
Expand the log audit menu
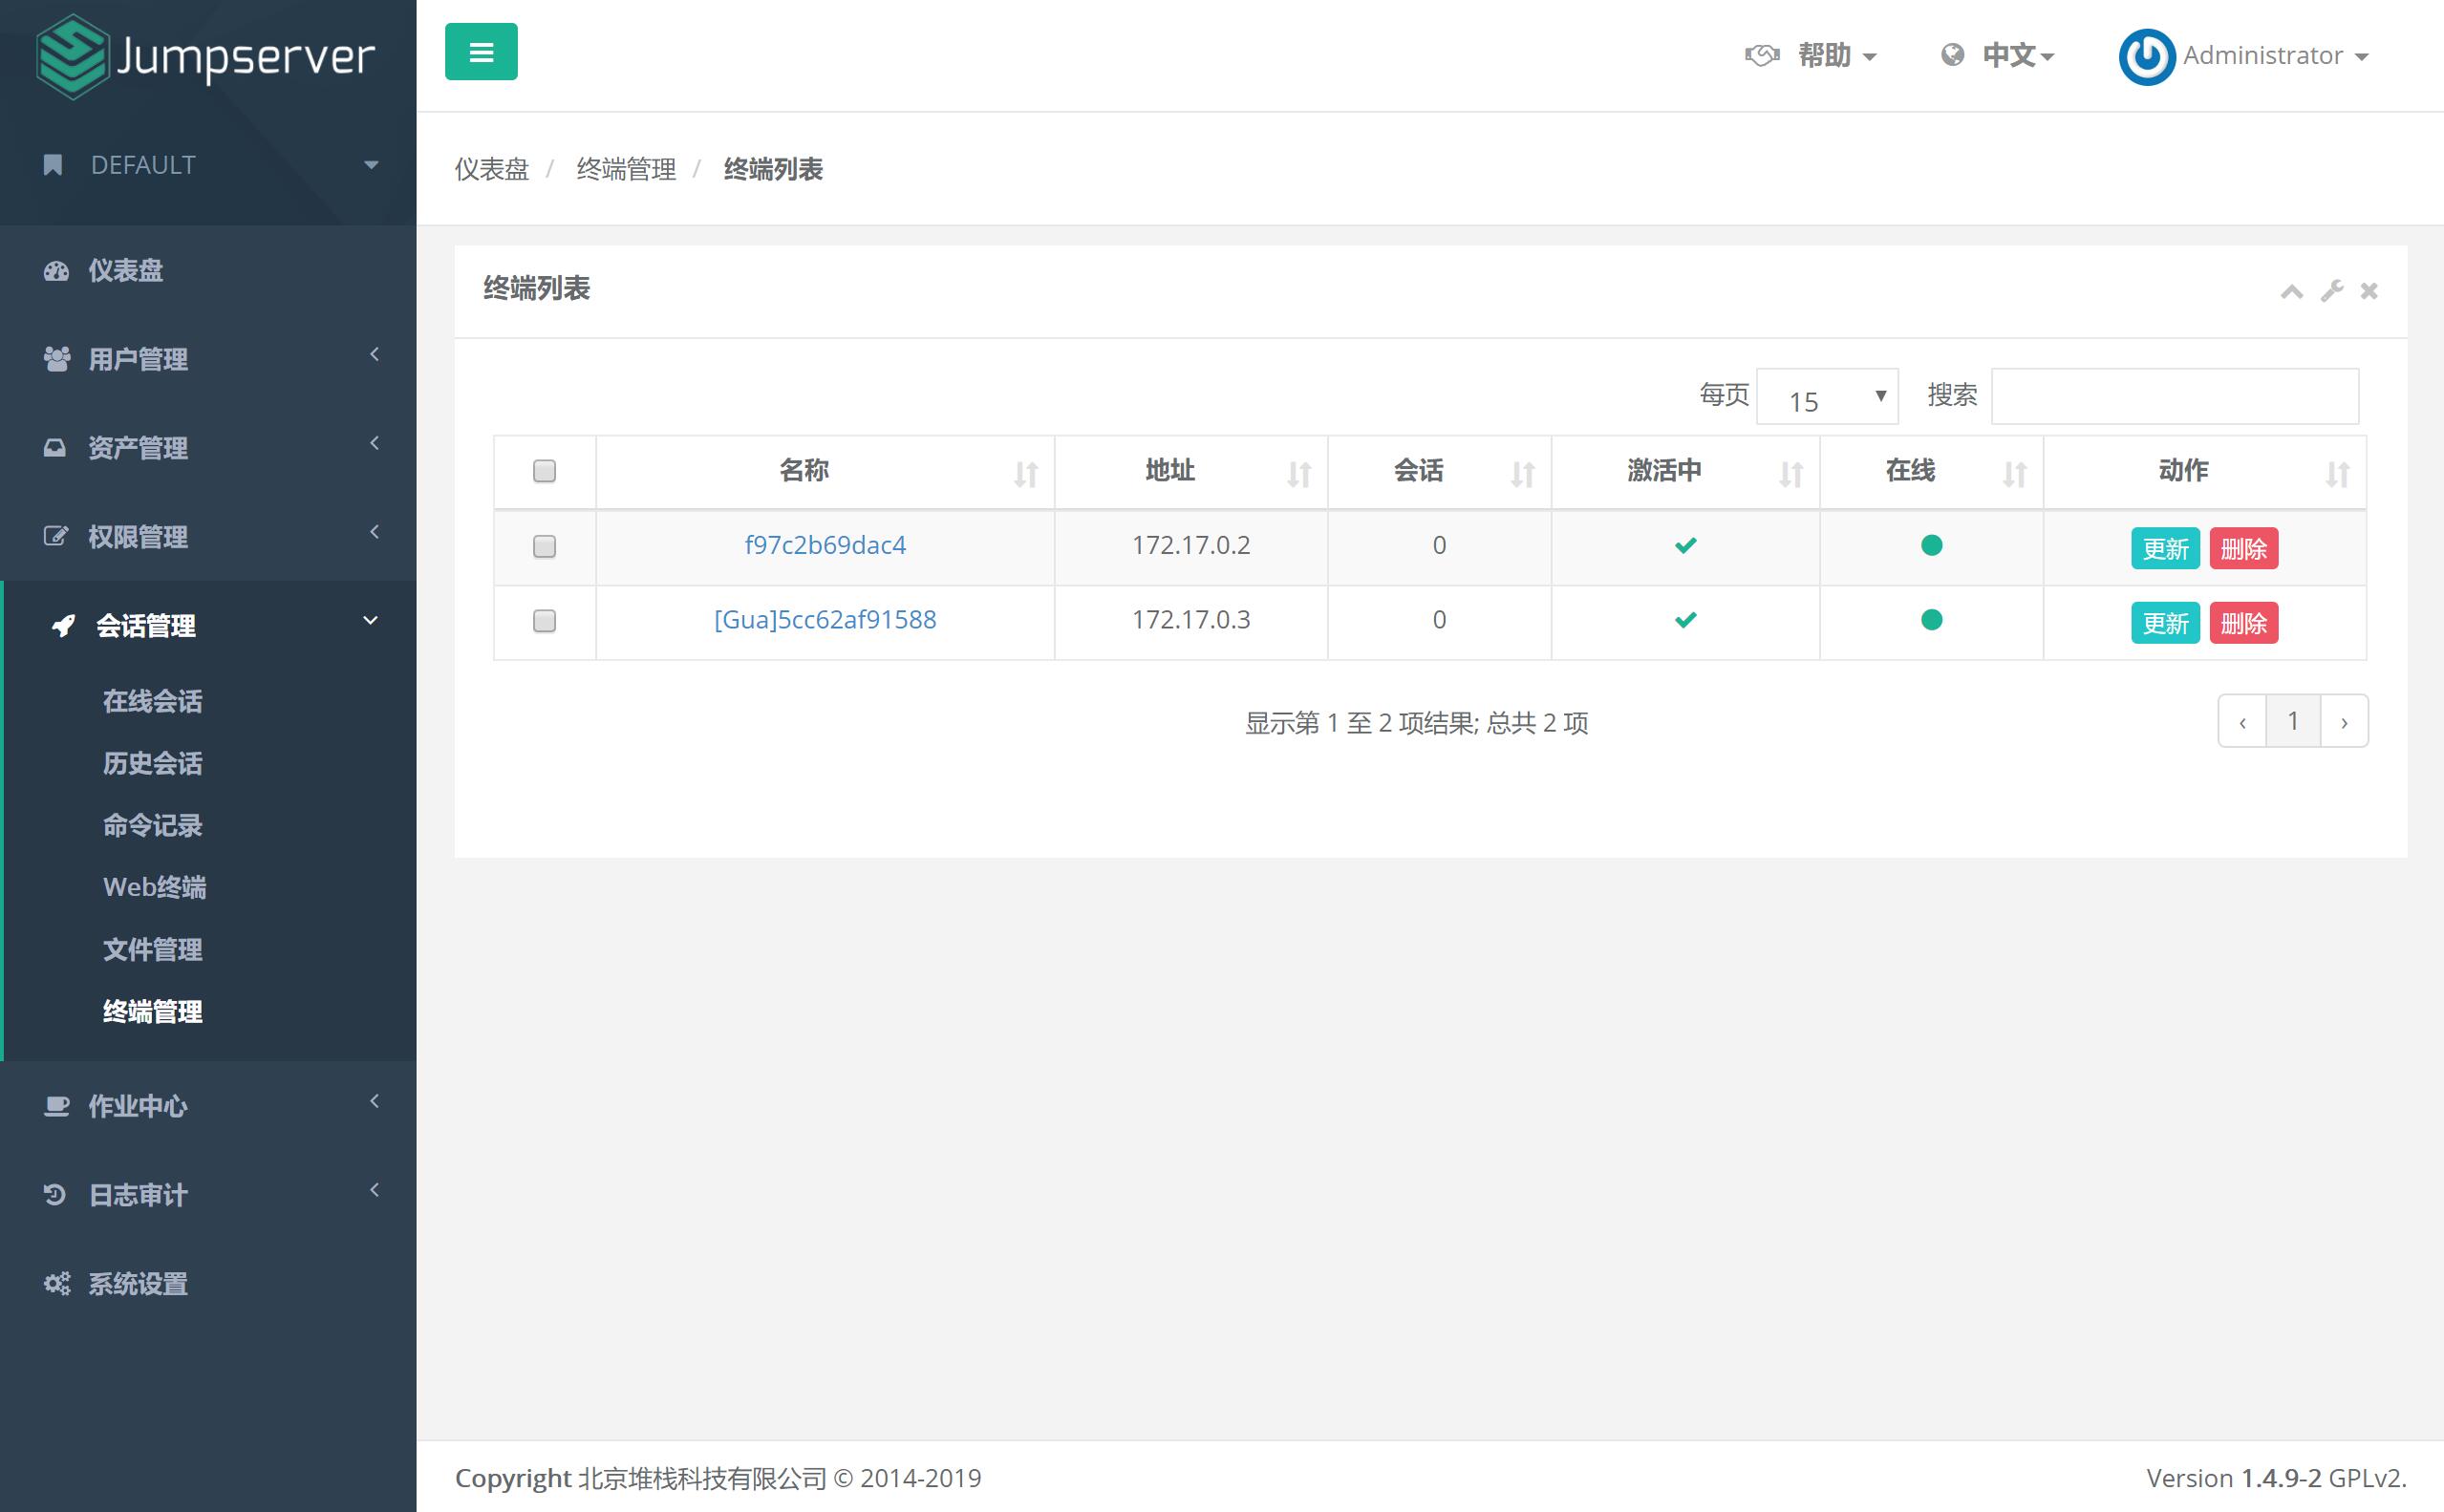click(x=208, y=1194)
